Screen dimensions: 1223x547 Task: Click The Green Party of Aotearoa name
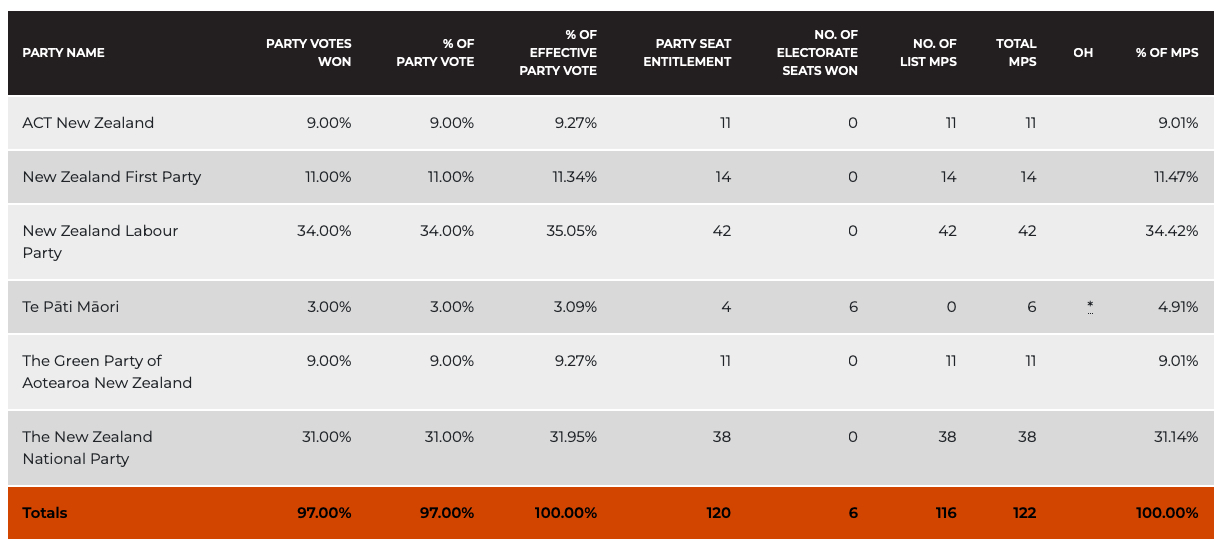point(107,371)
